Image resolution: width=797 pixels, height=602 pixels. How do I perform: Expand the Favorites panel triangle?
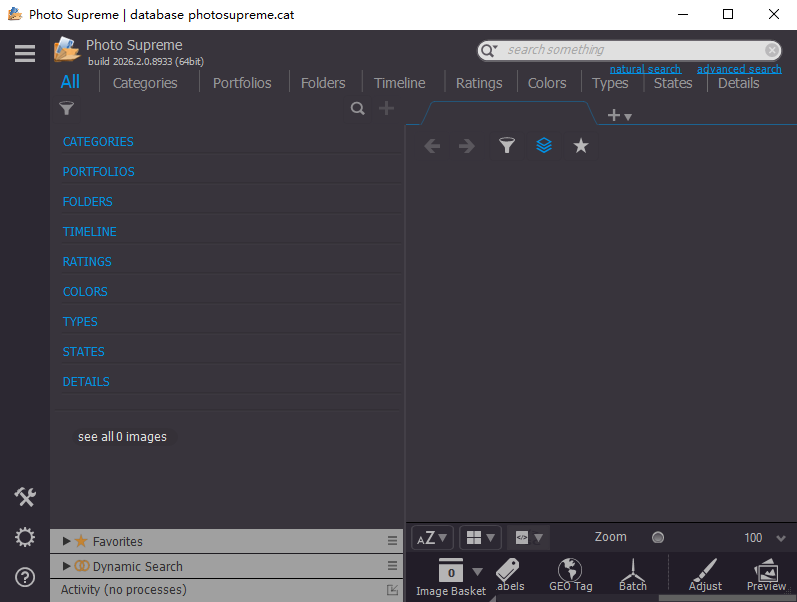(67, 541)
